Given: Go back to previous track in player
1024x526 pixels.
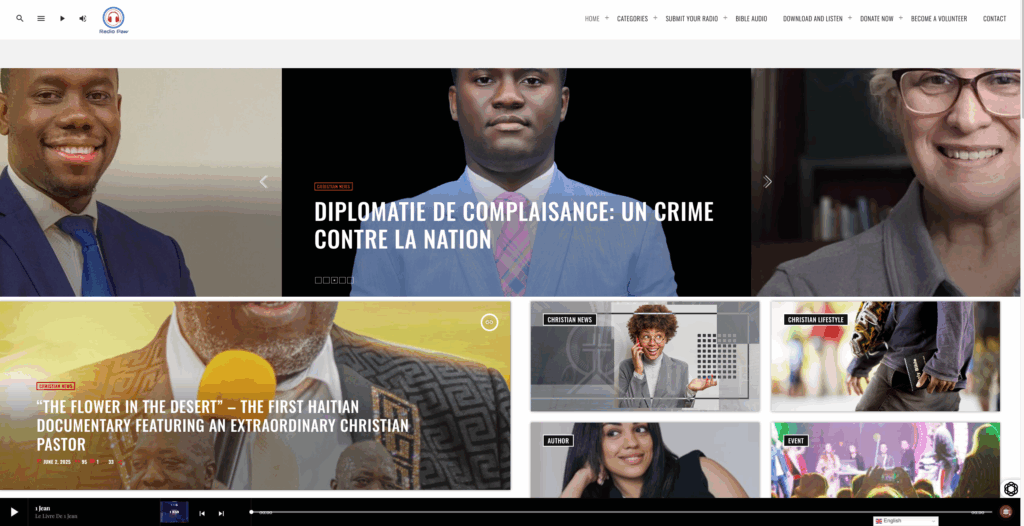Looking at the screenshot, I should coord(202,514).
